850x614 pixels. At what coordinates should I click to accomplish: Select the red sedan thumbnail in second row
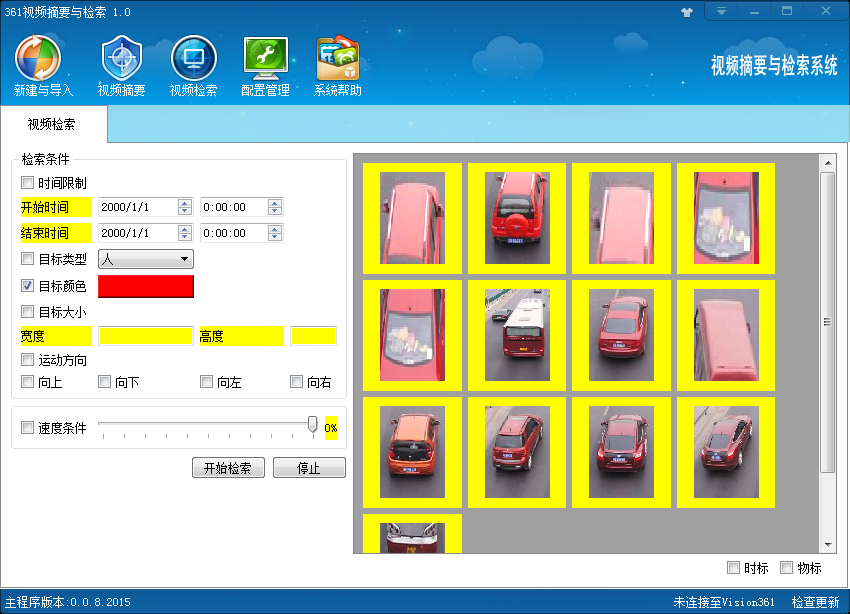(621, 335)
